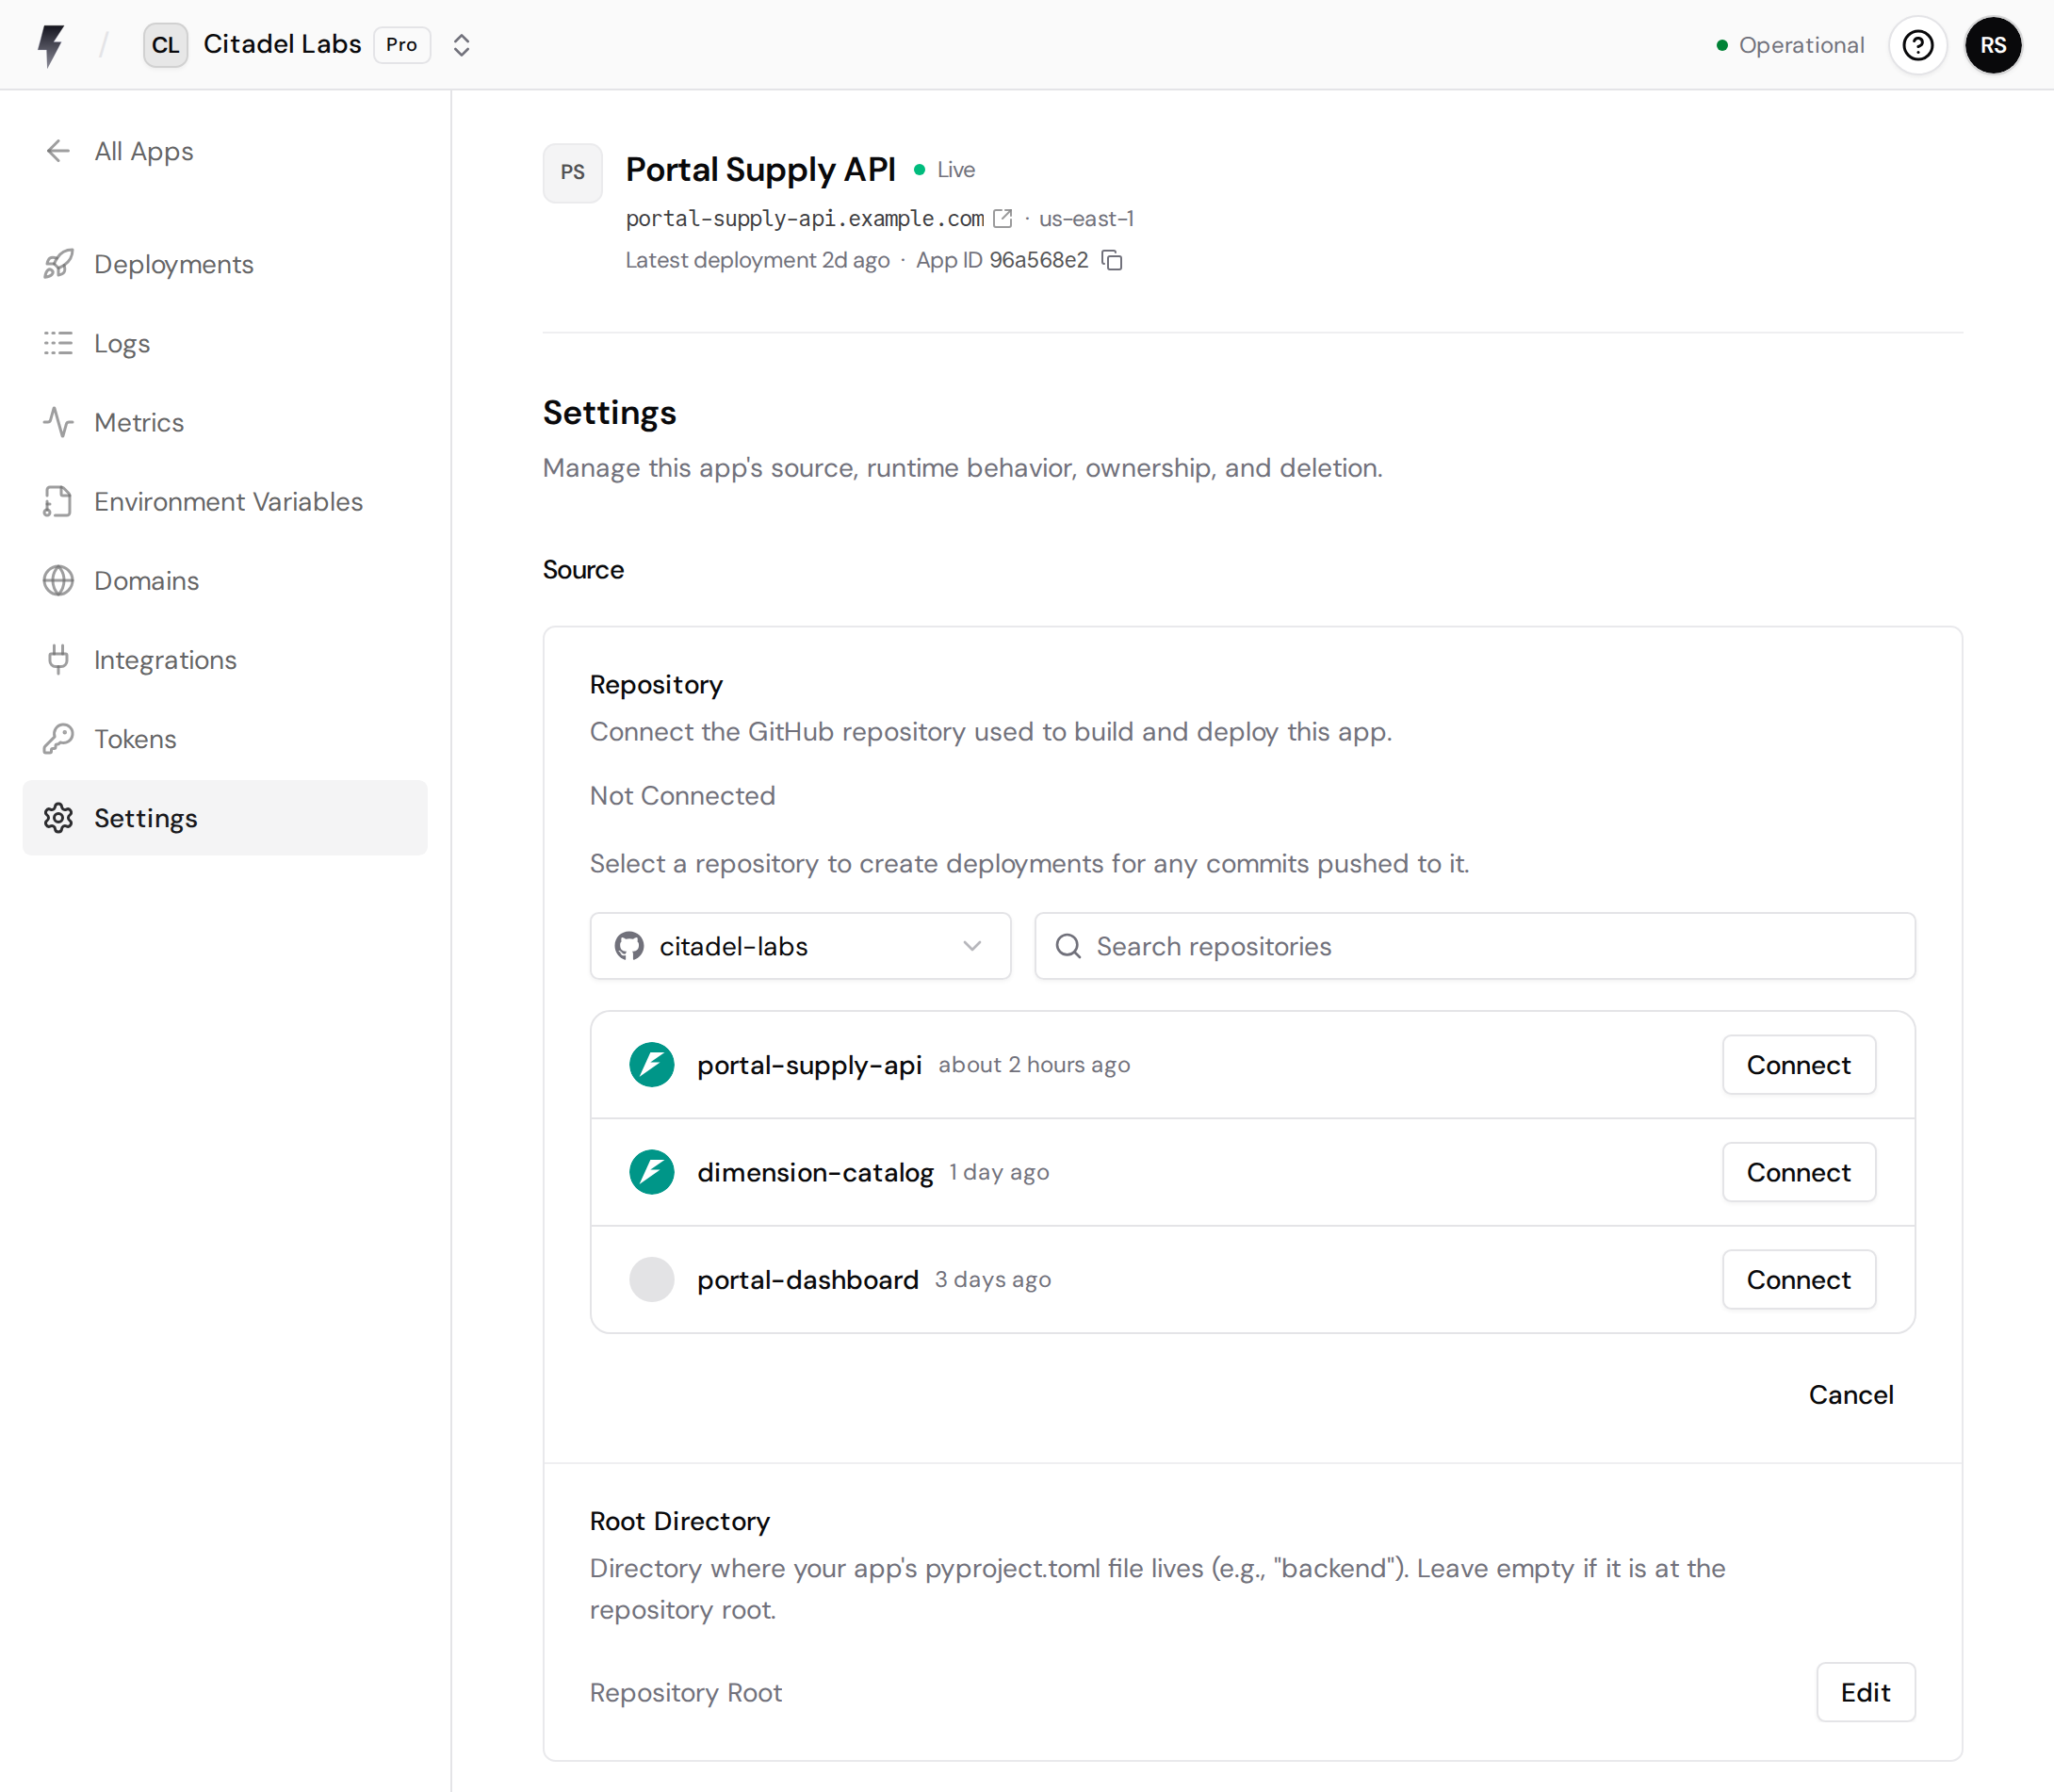The width and height of the screenshot is (2054, 1792).
Task: Click the dimension-catalog repo icon
Action: pos(651,1171)
